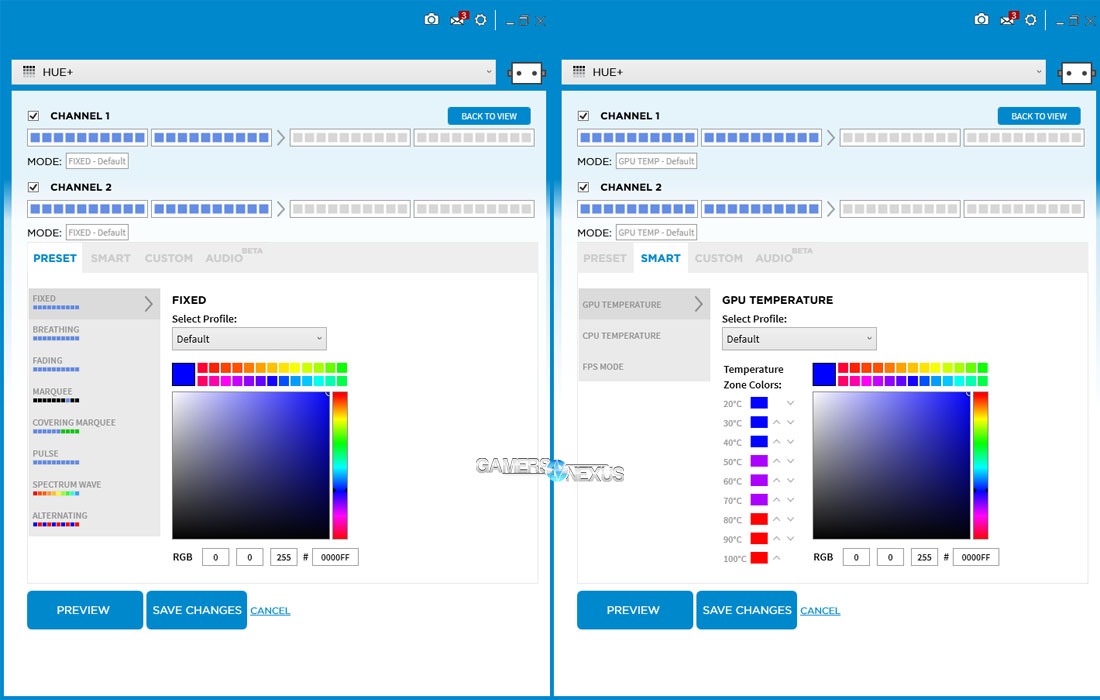Click the down arrow beside the 20°C zone
The image size is (1100, 700).
tap(791, 403)
